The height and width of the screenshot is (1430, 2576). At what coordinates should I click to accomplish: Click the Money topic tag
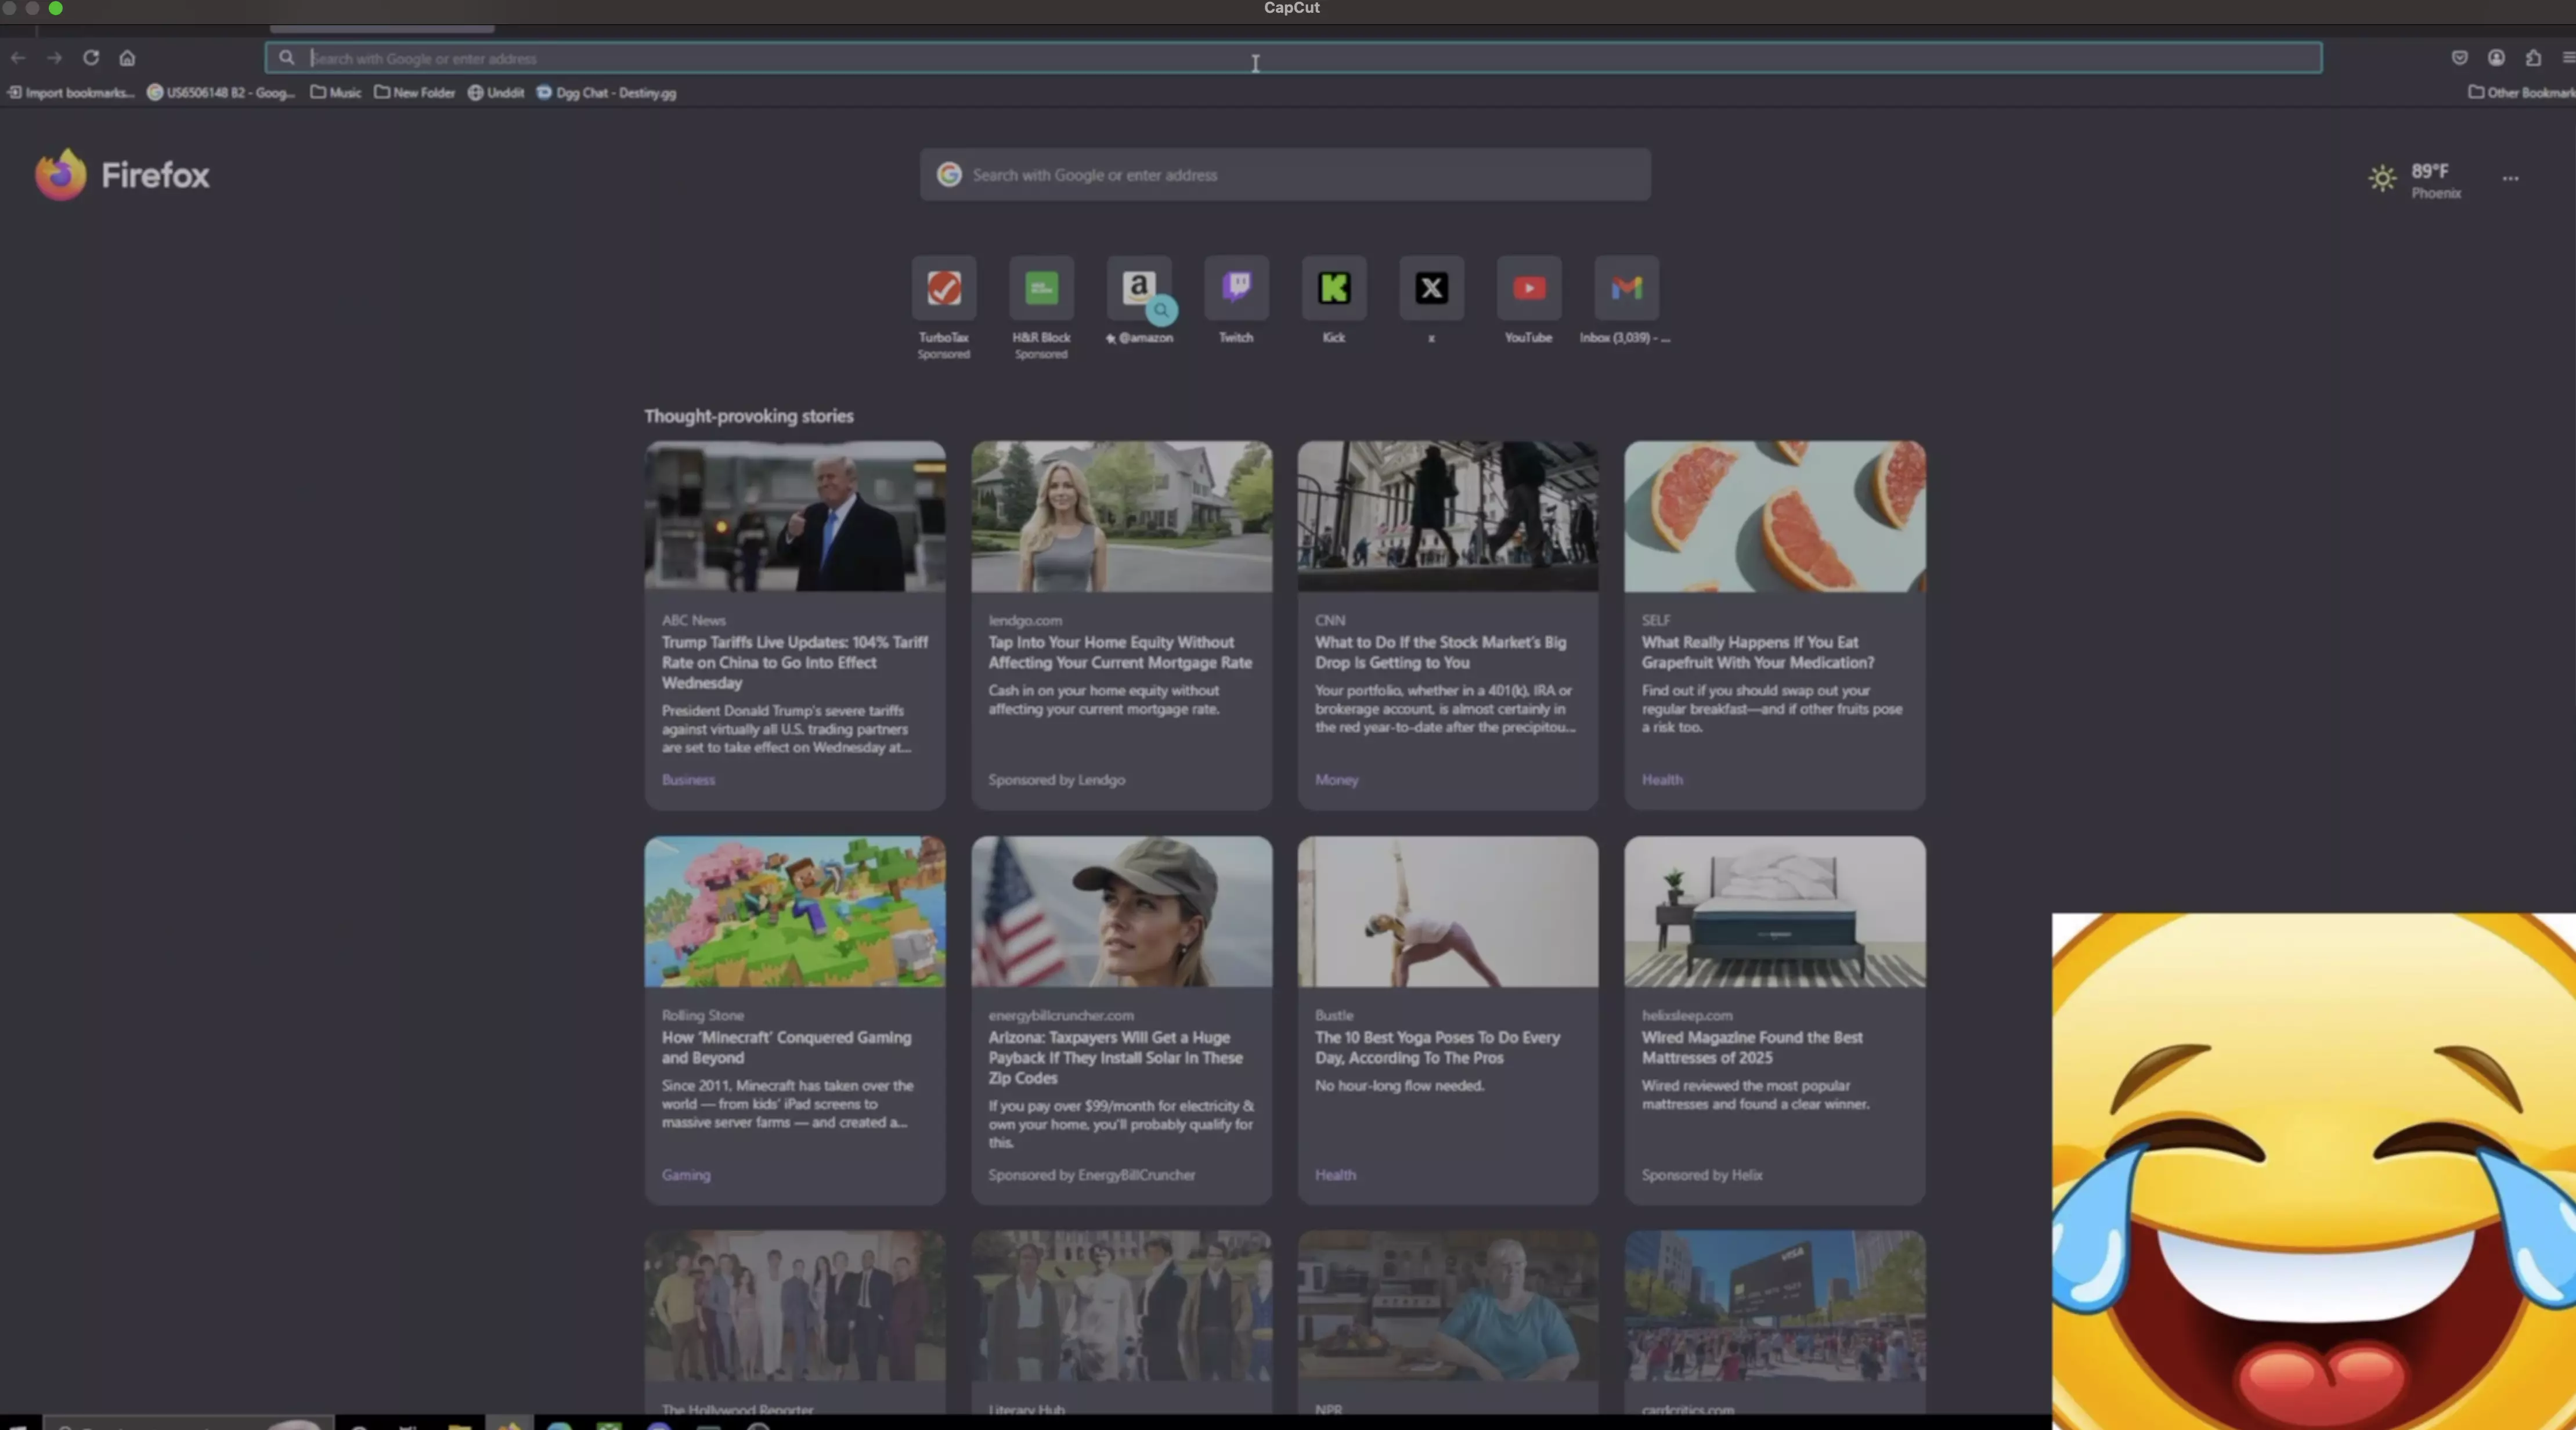pyautogui.click(x=1336, y=780)
